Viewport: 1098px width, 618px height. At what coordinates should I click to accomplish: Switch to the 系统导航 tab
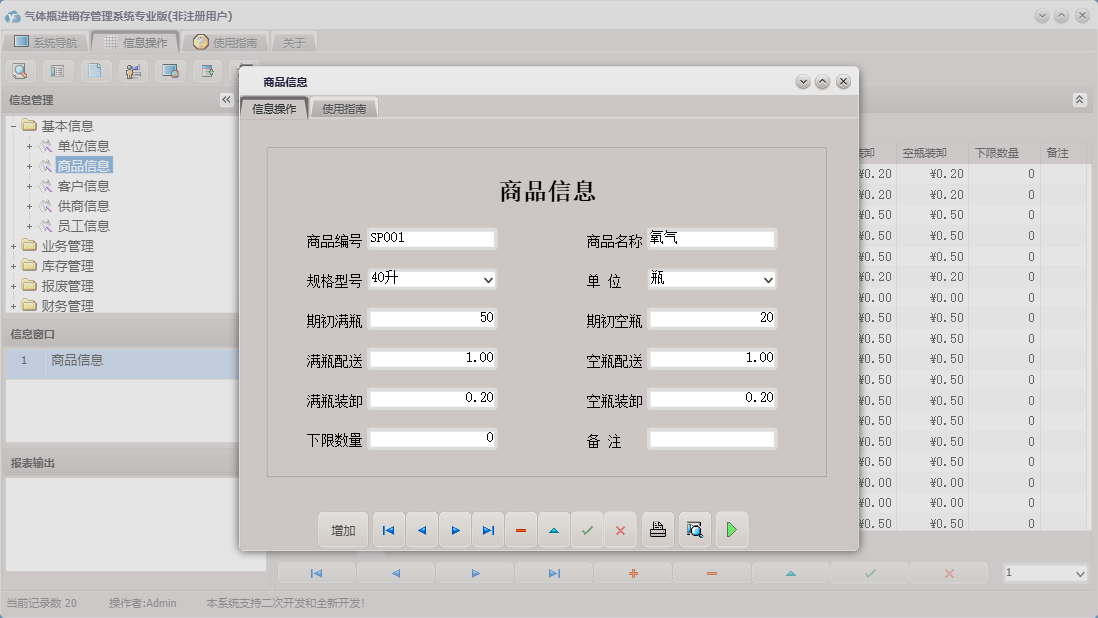(x=45, y=42)
